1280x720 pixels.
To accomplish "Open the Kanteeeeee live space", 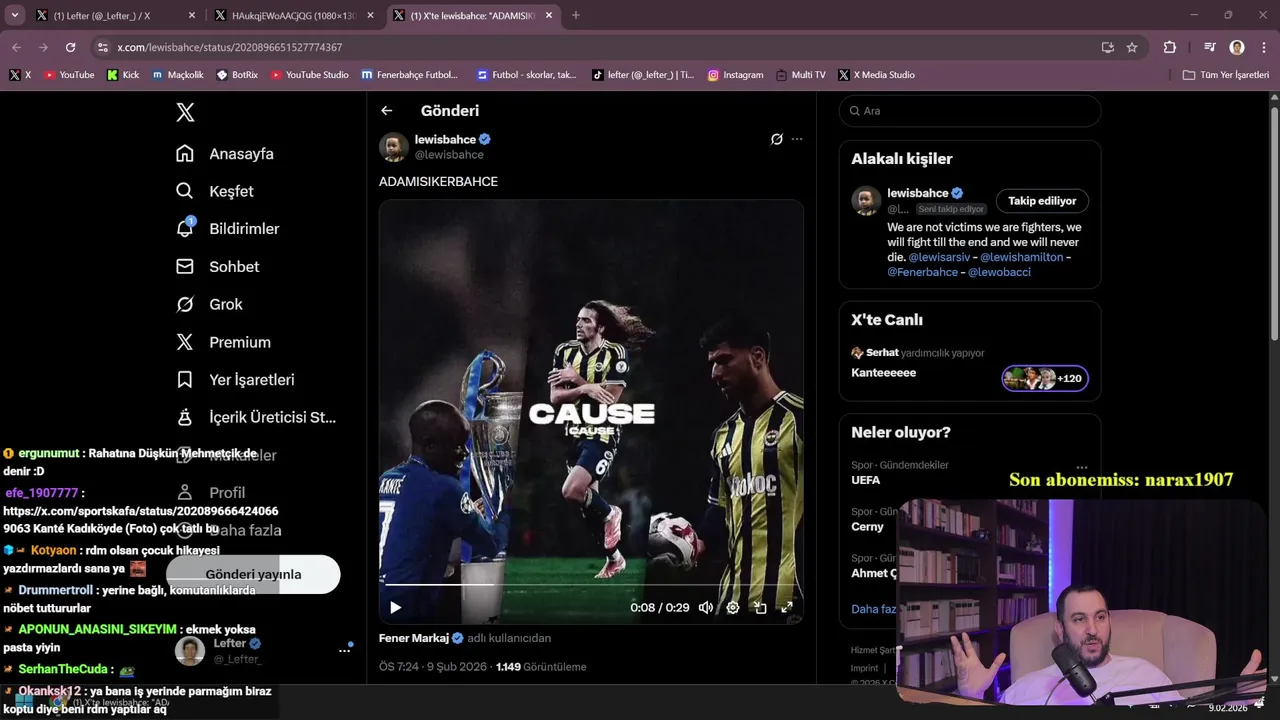I will (x=883, y=373).
